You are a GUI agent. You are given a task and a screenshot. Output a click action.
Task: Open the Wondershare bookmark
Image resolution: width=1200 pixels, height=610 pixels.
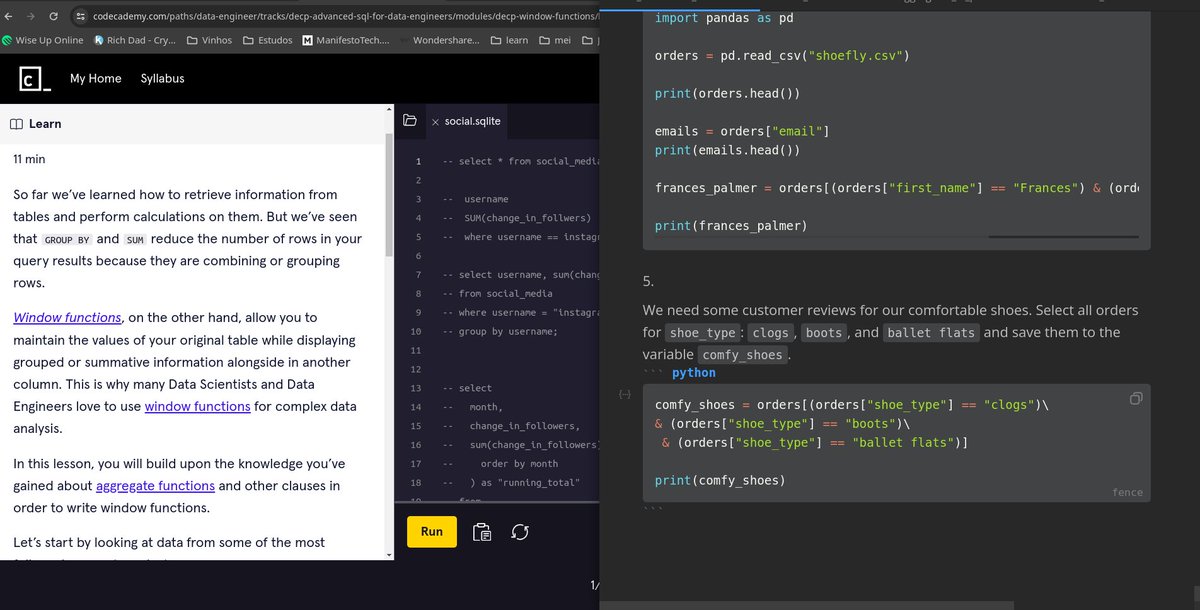pyautogui.click(x=438, y=40)
